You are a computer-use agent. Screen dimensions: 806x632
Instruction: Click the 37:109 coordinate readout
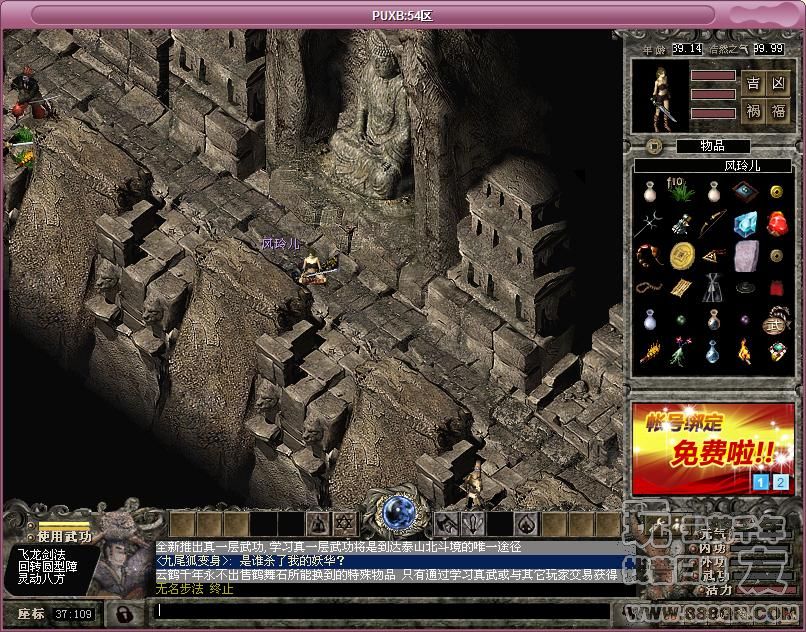pyautogui.click(x=74, y=614)
